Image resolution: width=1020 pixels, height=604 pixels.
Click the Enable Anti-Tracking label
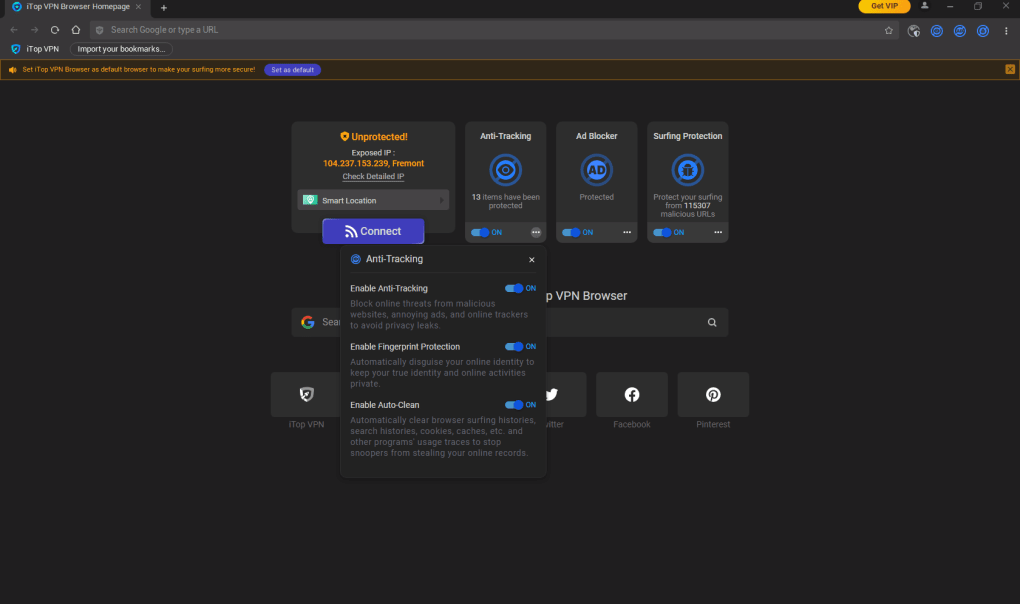(x=388, y=288)
